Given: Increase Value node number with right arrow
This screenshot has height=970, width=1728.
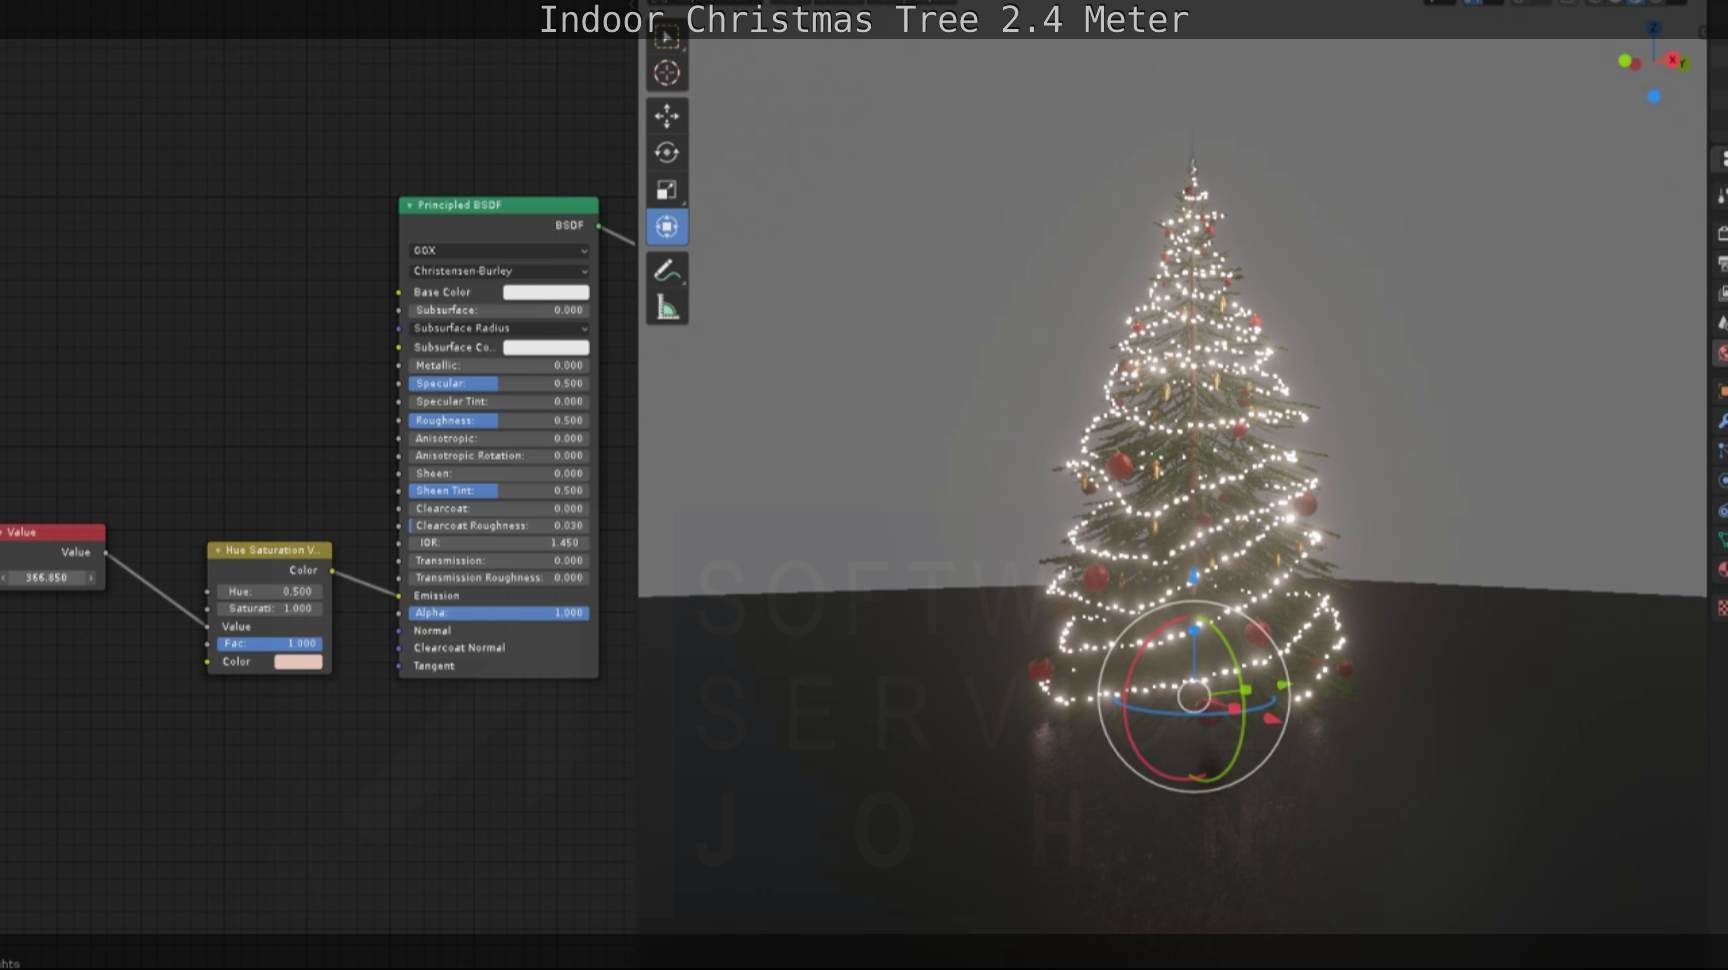Looking at the screenshot, I should pos(91,578).
